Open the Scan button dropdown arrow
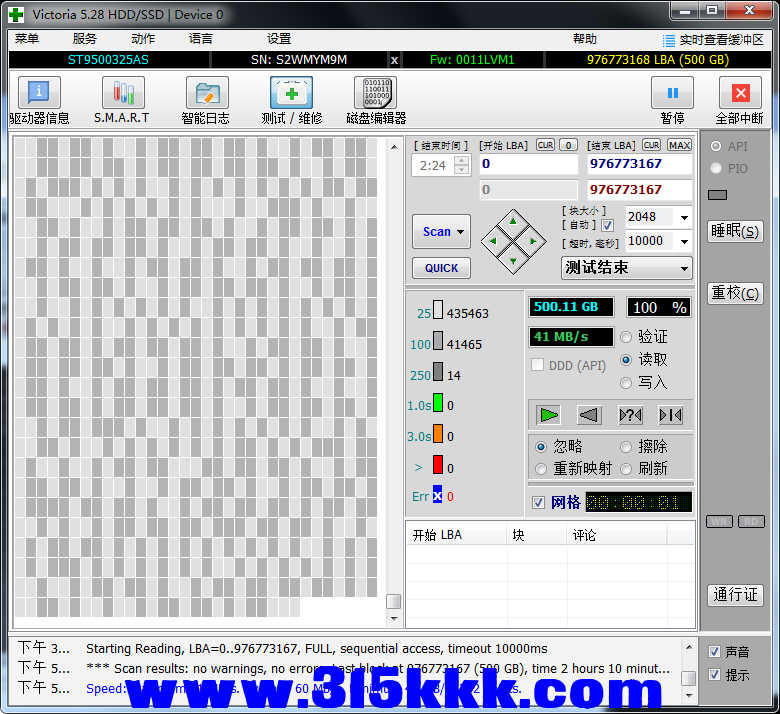 (460, 232)
